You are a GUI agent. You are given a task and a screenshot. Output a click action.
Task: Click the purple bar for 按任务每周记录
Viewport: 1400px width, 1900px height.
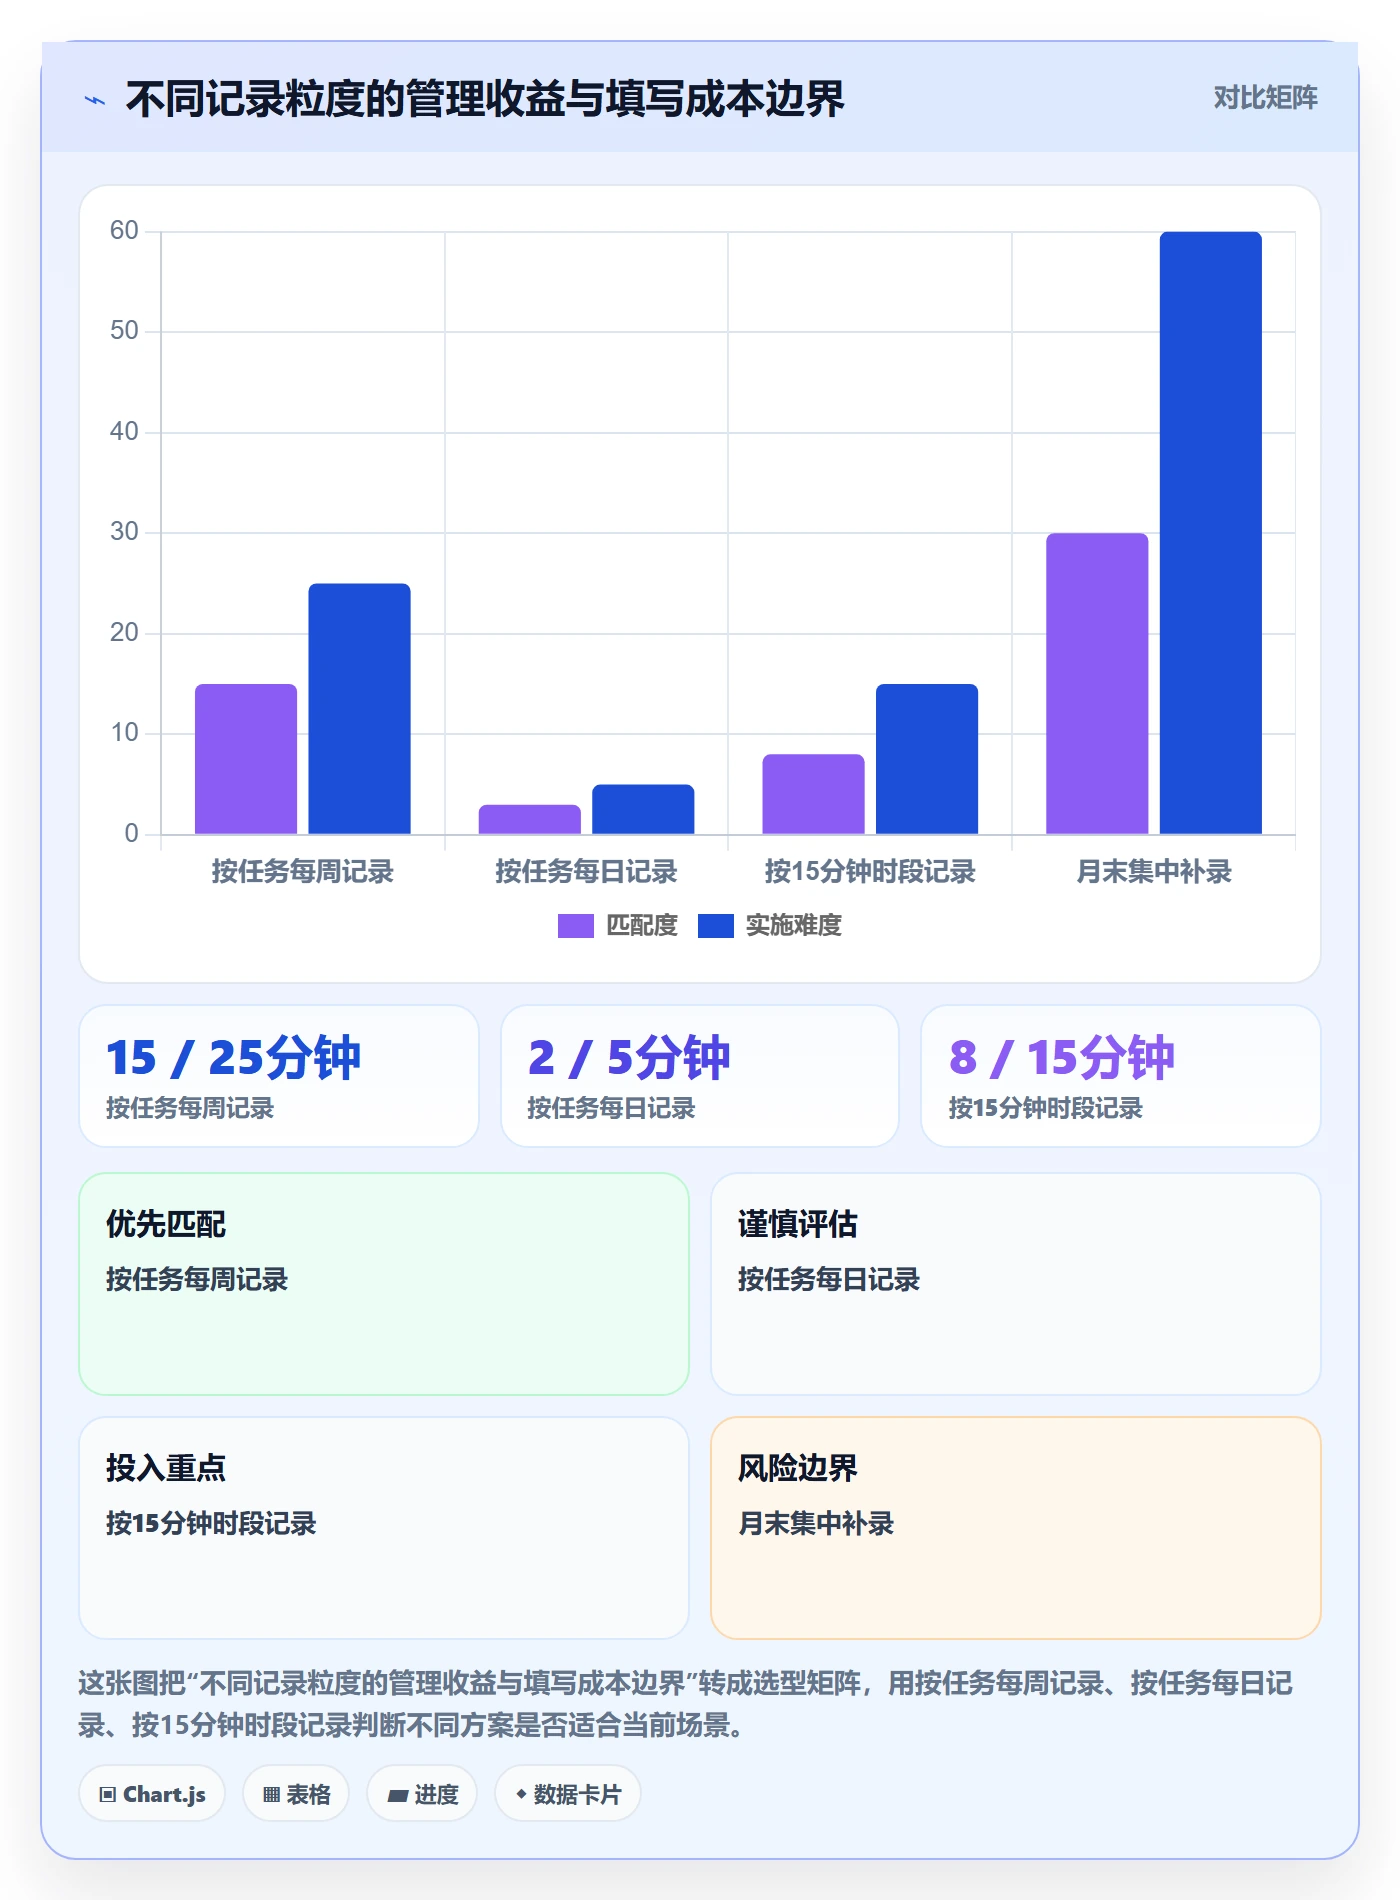click(246, 759)
